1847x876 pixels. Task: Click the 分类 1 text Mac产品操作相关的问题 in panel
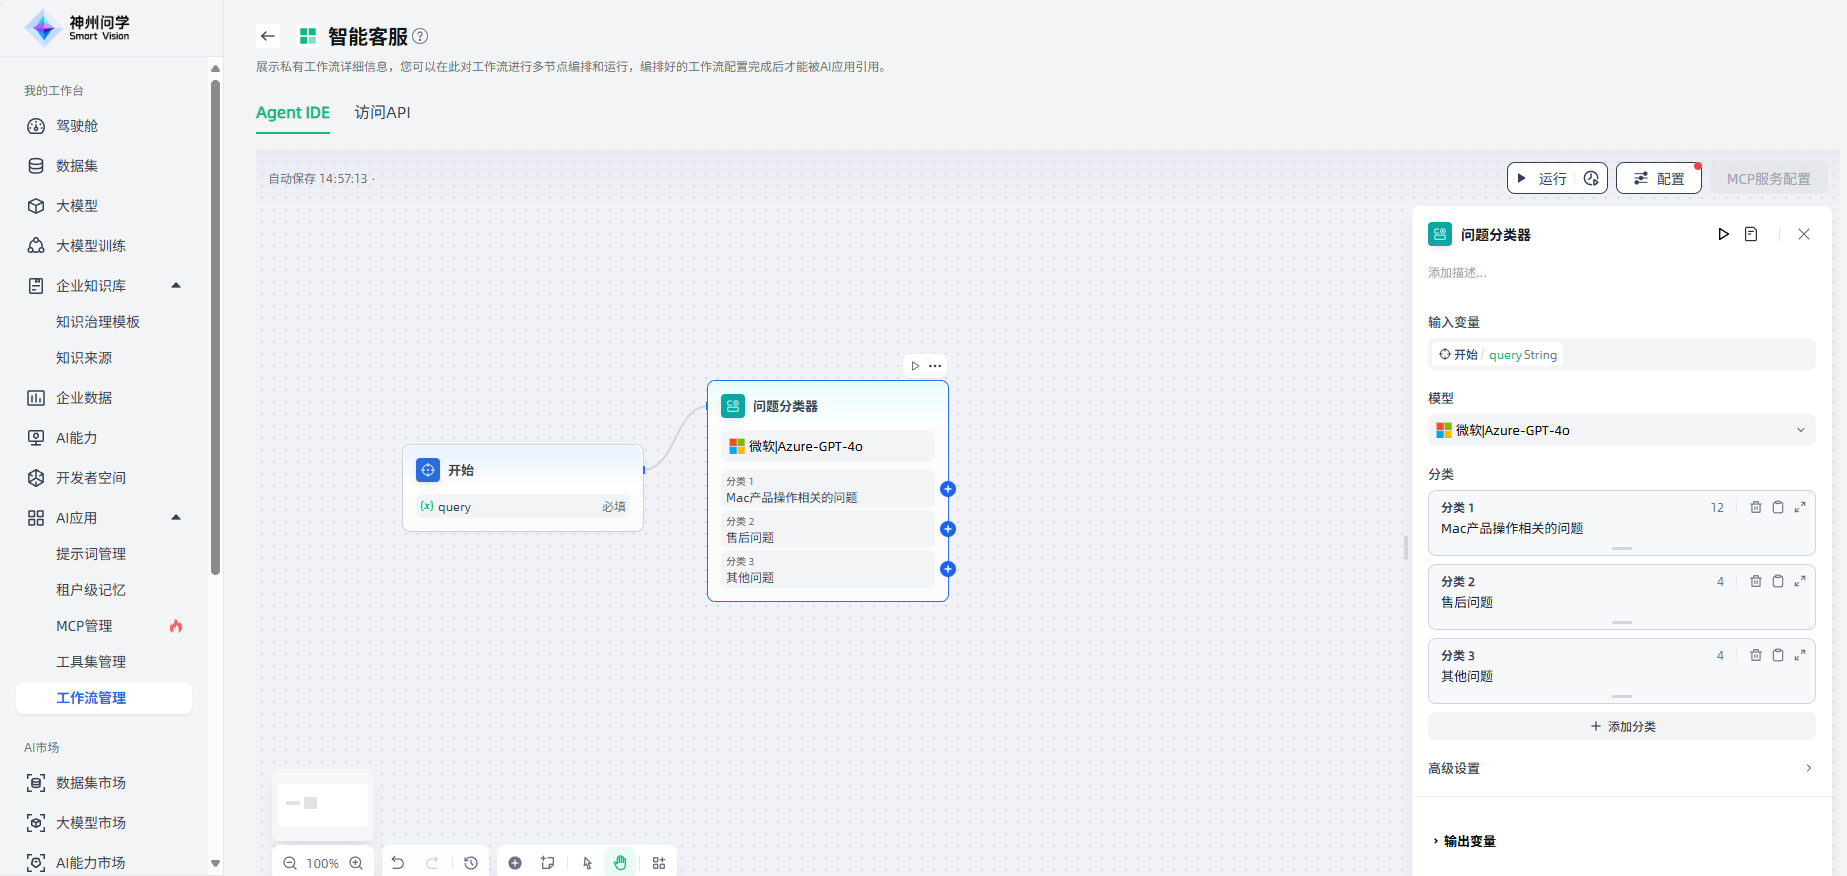coord(1511,528)
